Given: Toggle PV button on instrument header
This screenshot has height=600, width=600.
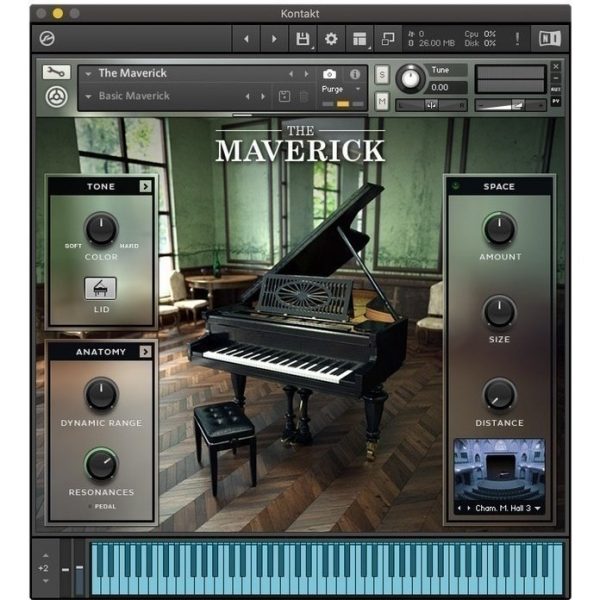Looking at the screenshot, I should tap(556, 101).
